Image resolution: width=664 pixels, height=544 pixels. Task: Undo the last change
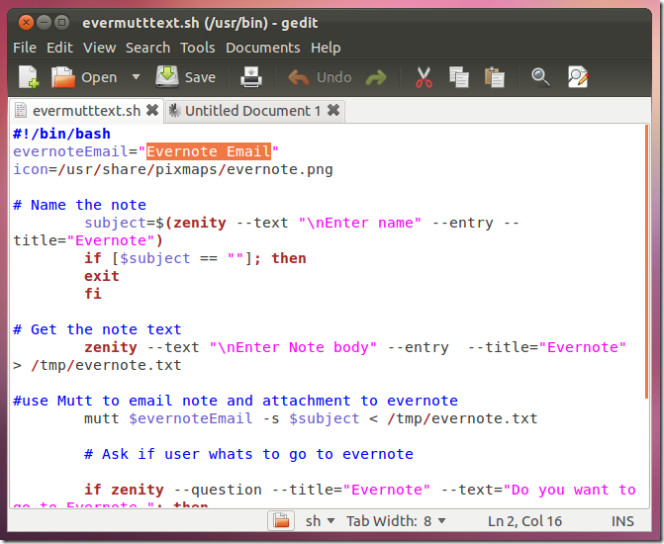pyautogui.click(x=320, y=77)
